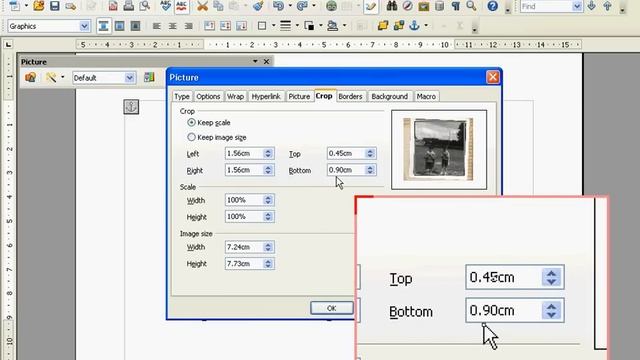The image size is (640, 360).
Task: Open Data Sources cylinder icon
Action: point(440,6)
